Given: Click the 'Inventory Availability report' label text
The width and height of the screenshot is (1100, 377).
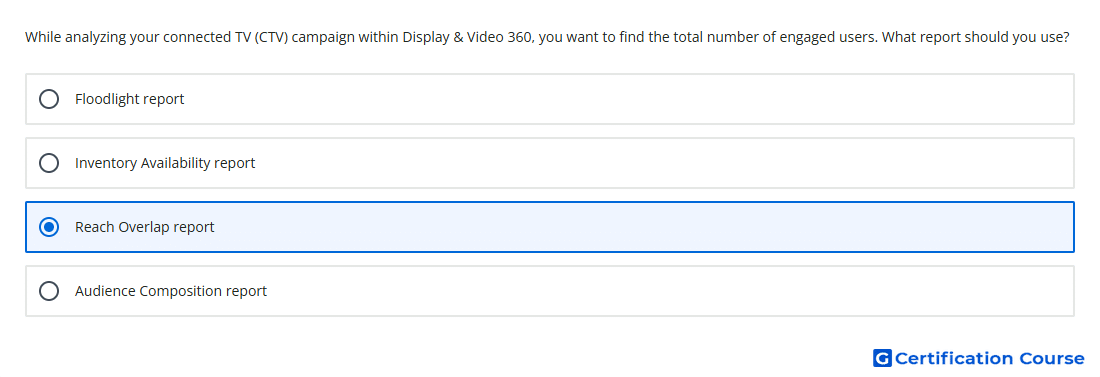Looking at the screenshot, I should [165, 163].
